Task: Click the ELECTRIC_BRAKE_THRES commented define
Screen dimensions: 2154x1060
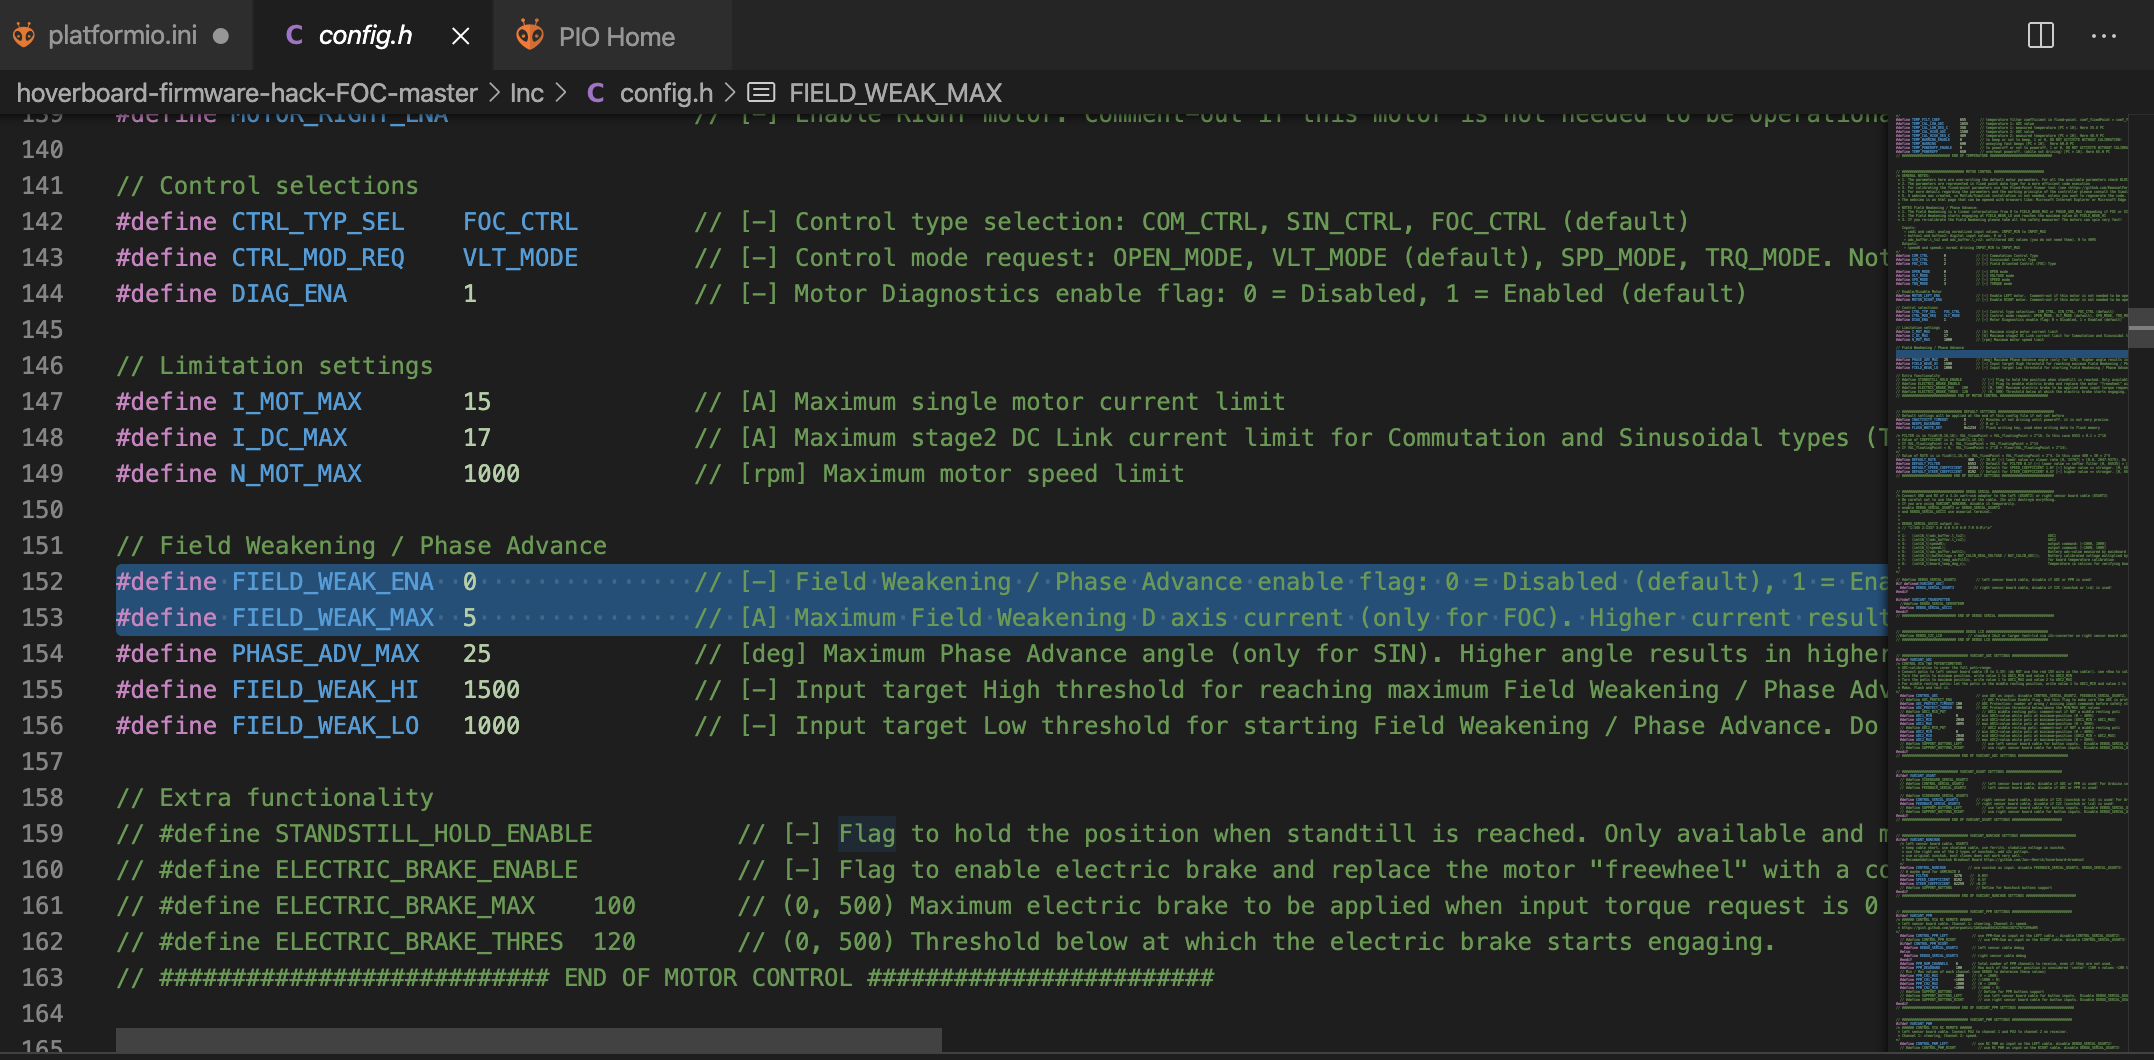Action: [419, 942]
